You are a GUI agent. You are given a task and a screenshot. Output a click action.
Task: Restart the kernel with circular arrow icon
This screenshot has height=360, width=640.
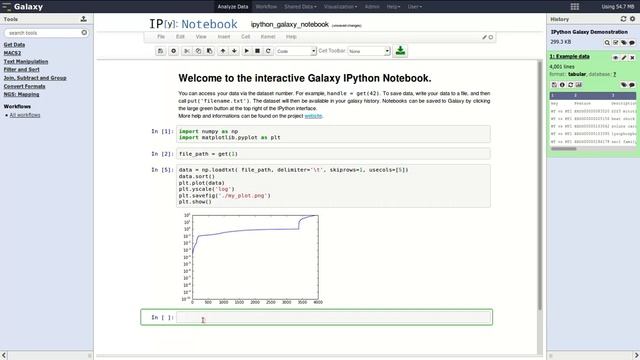[268, 51]
